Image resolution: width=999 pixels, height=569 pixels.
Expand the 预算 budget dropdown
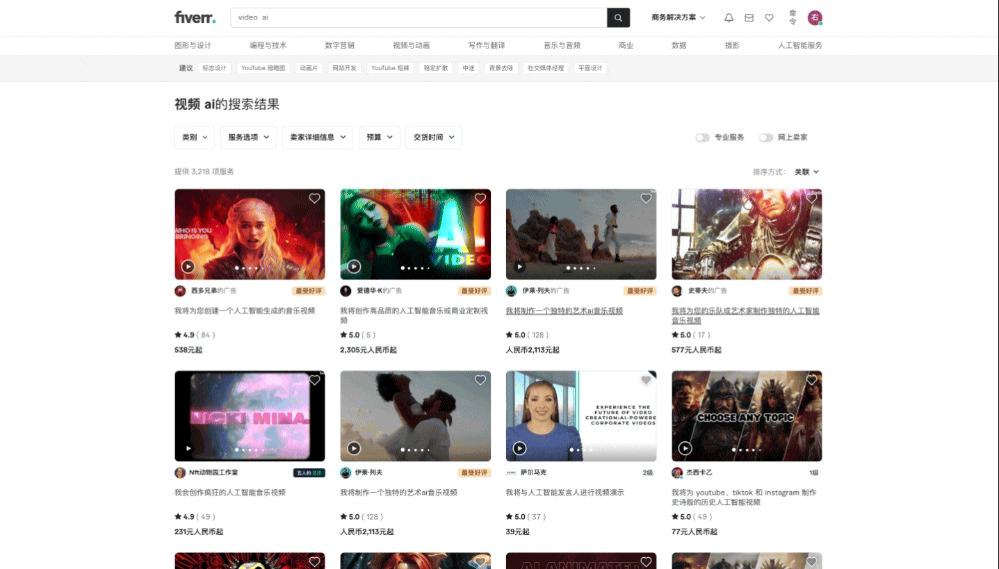click(379, 137)
